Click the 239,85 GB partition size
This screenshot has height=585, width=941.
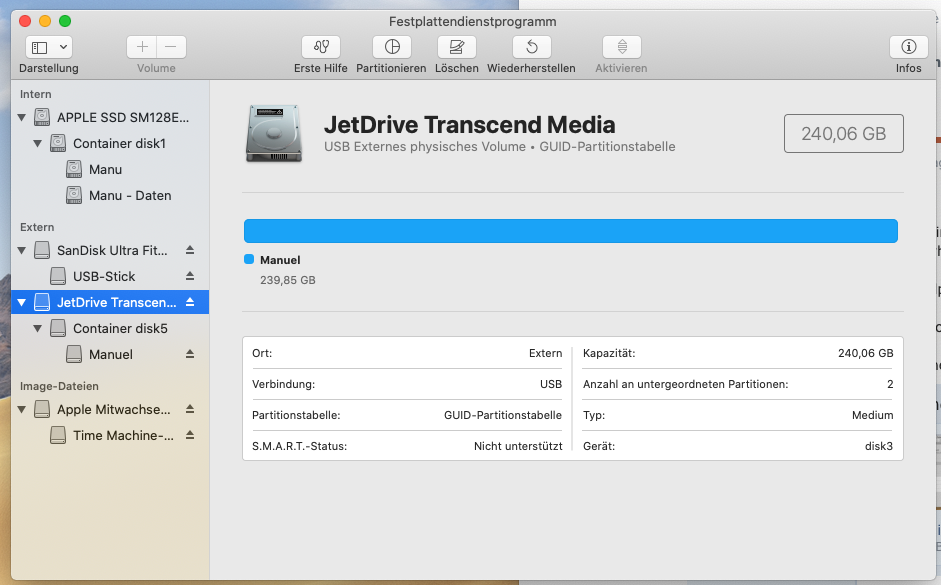287,280
